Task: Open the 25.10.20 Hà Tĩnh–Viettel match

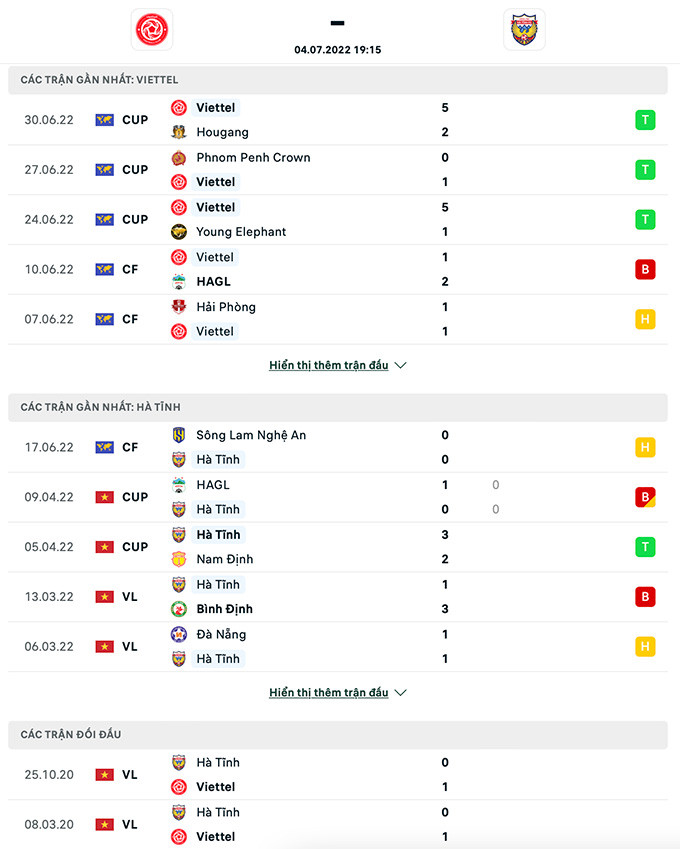Action: [320, 774]
